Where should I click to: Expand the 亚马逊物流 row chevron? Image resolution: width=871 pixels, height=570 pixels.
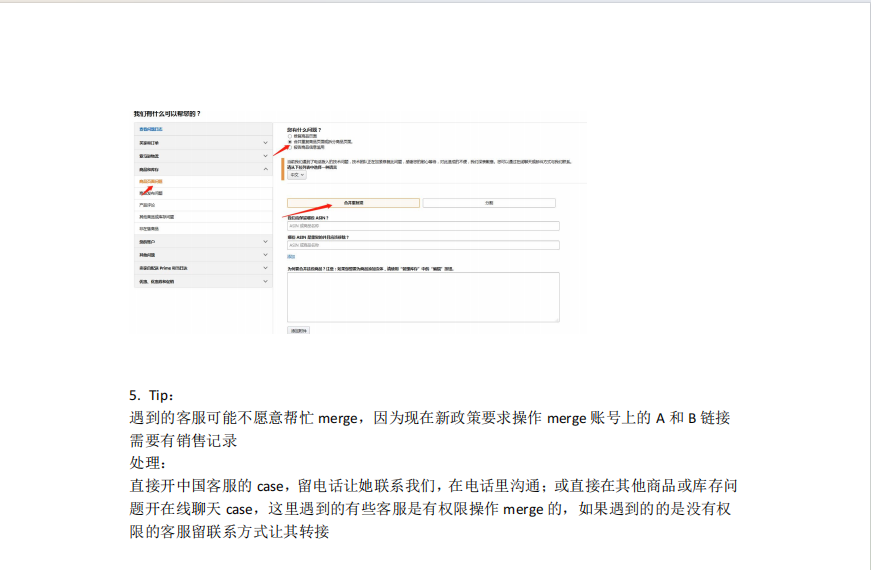point(265,156)
